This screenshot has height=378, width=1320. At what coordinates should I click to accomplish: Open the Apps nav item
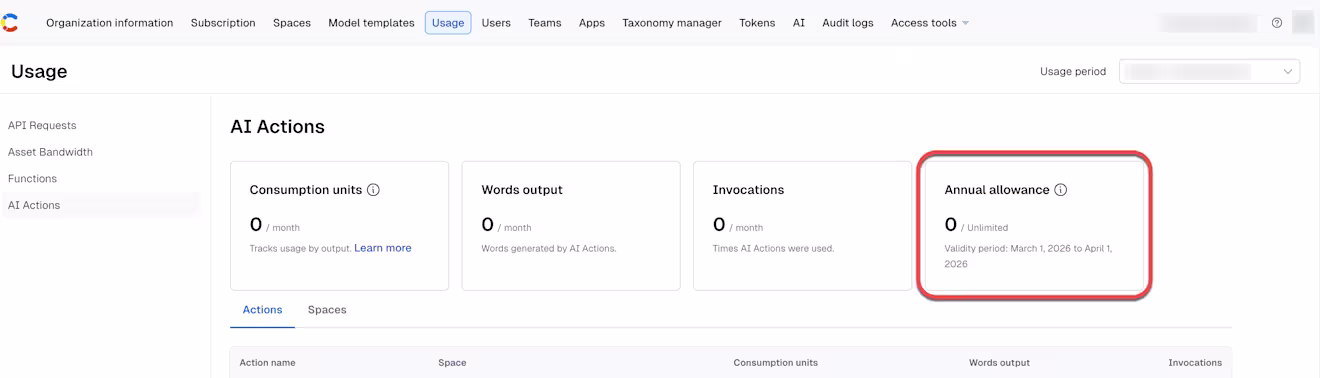click(x=592, y=23)
